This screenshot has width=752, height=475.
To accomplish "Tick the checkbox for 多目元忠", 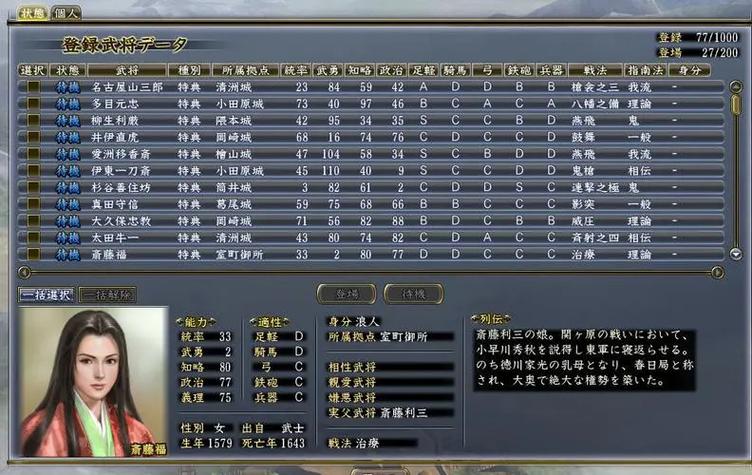I will (33, 104).
